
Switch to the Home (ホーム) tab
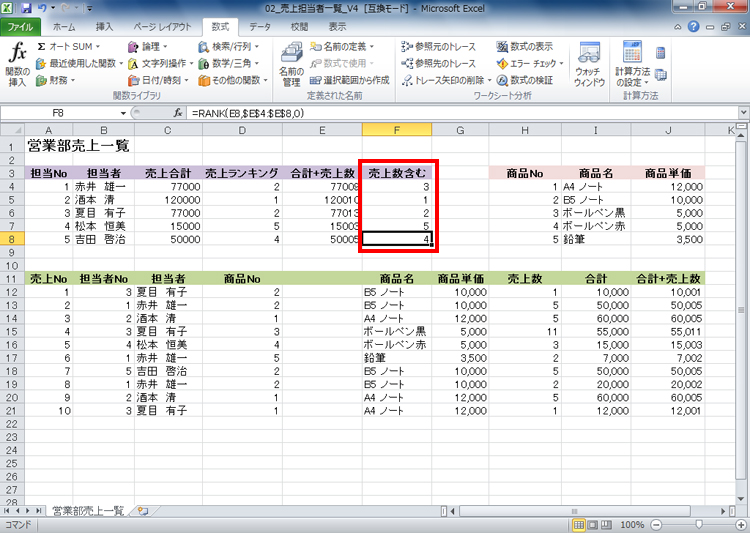tap(64, 27)
